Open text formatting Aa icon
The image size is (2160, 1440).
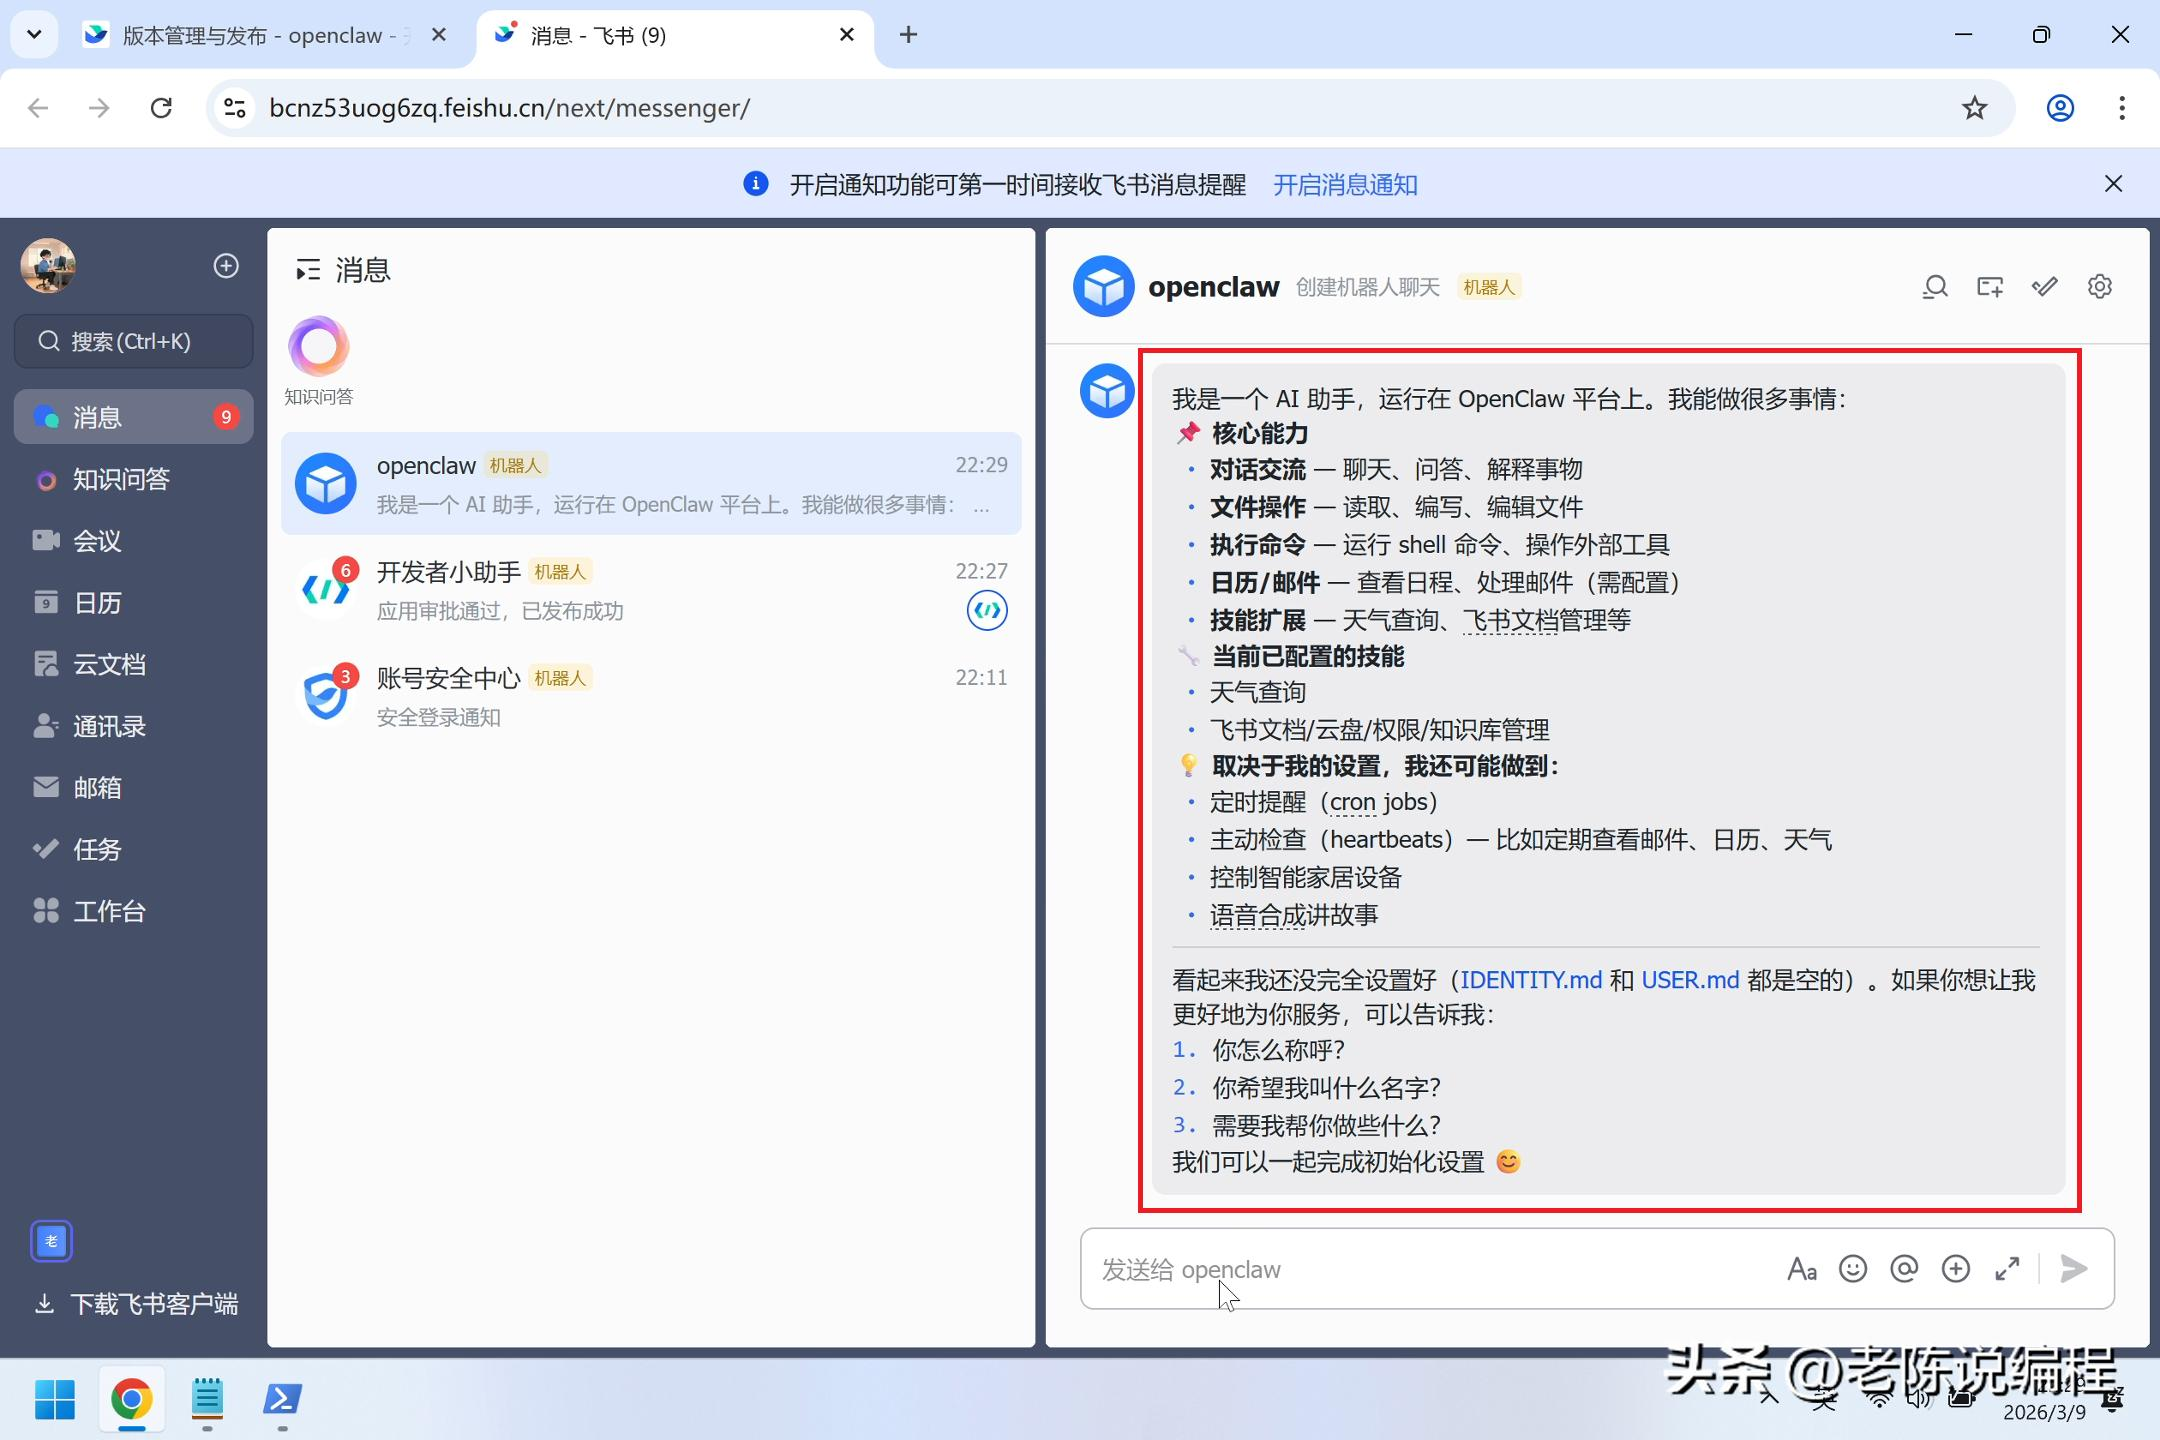[x=1801, y=1269]
